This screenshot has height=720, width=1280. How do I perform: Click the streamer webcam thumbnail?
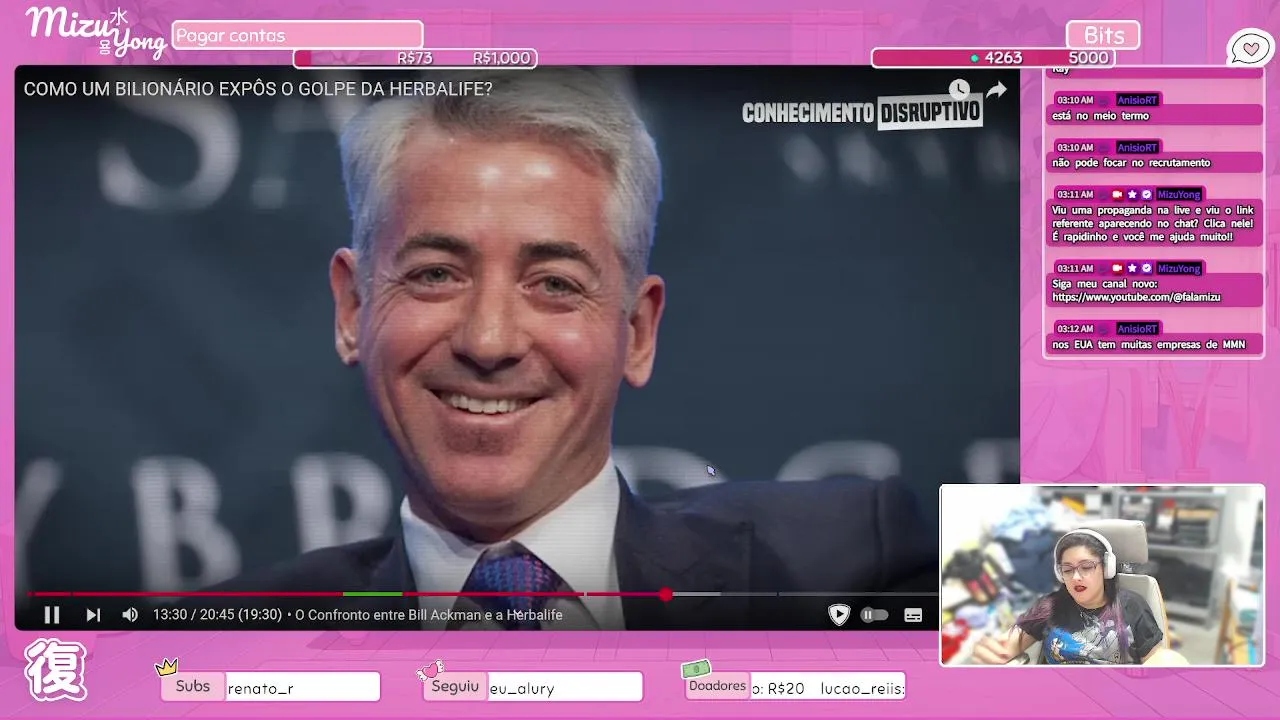[x=1102, y=575]
